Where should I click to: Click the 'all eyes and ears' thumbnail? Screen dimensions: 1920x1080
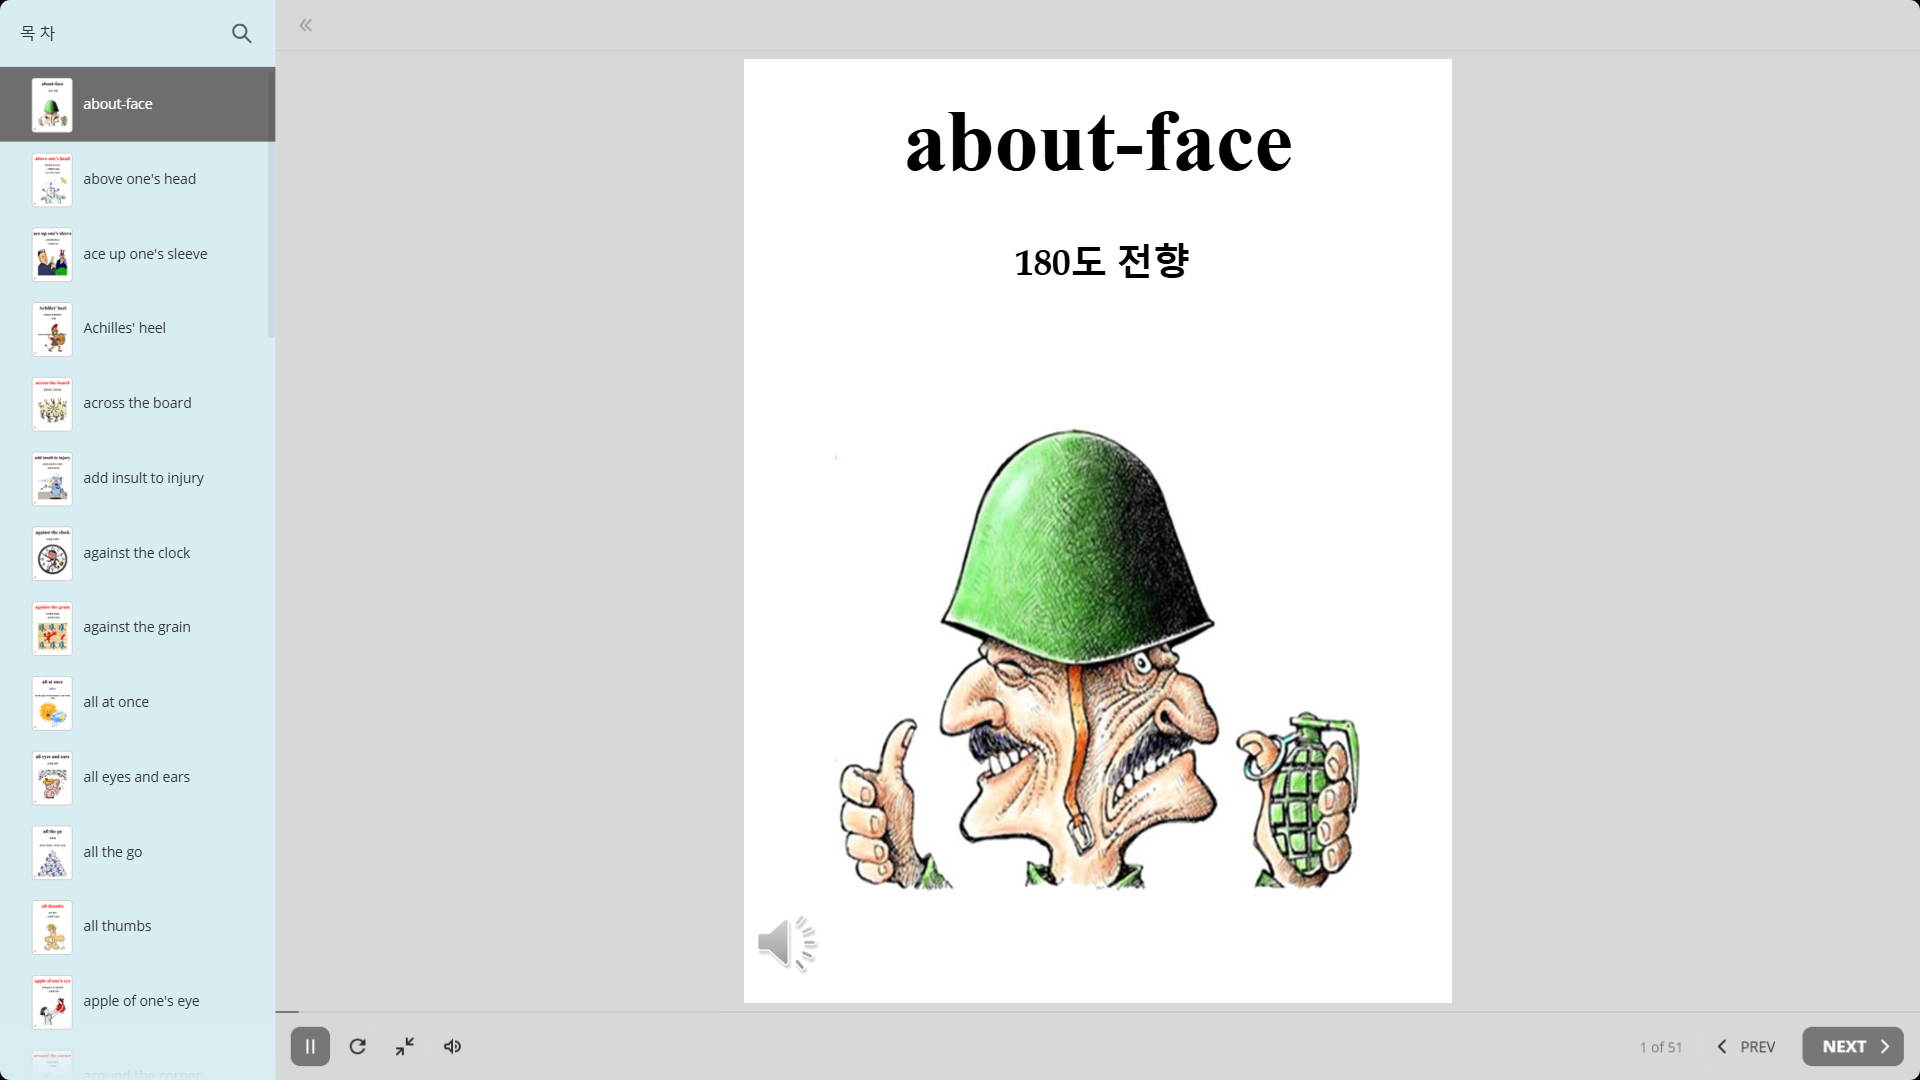pos(52,778)
